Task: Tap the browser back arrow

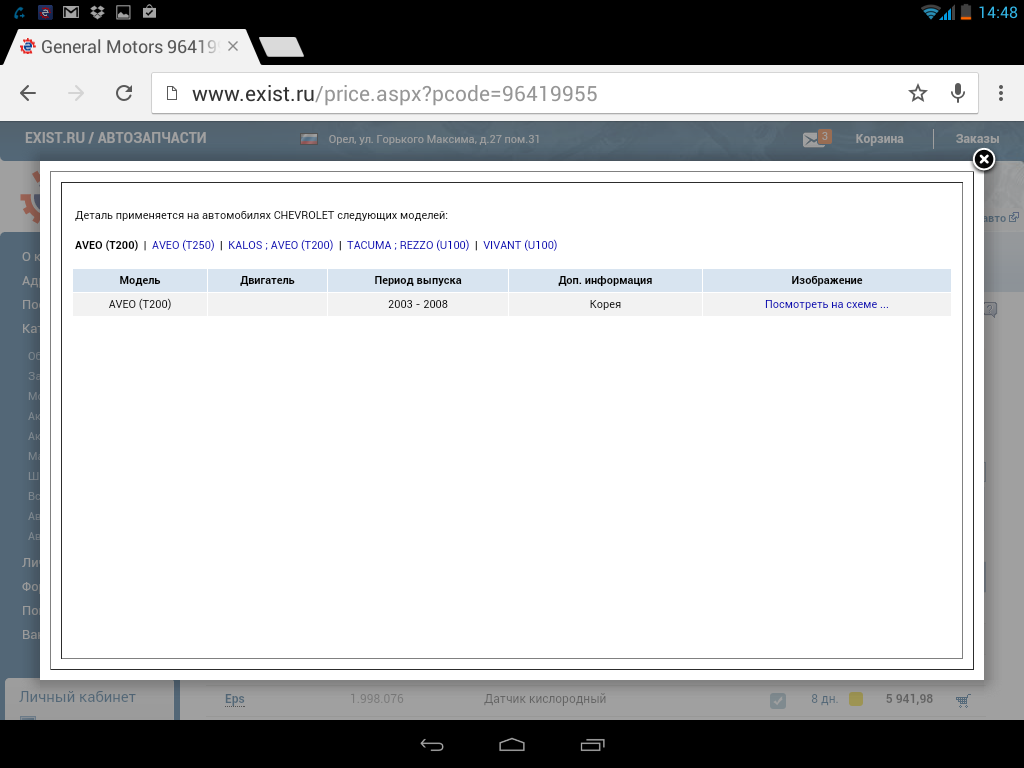Action: point(28,93)
